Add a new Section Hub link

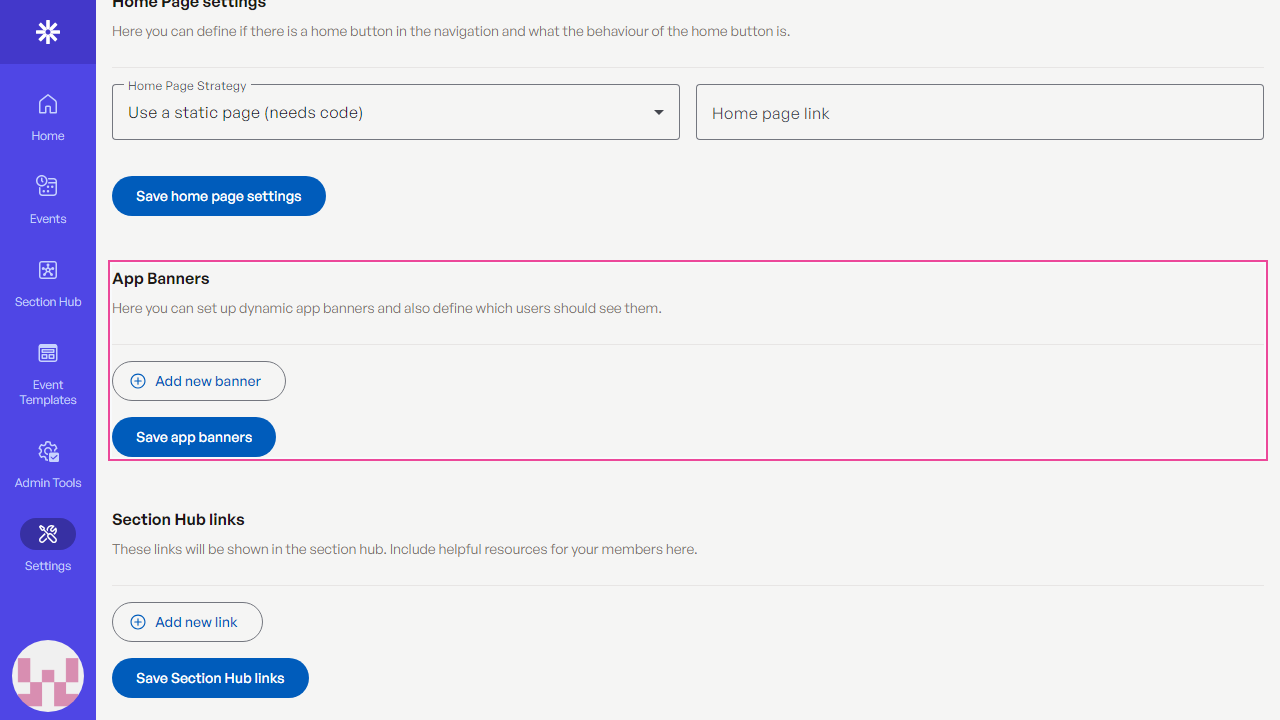(187, 622)
